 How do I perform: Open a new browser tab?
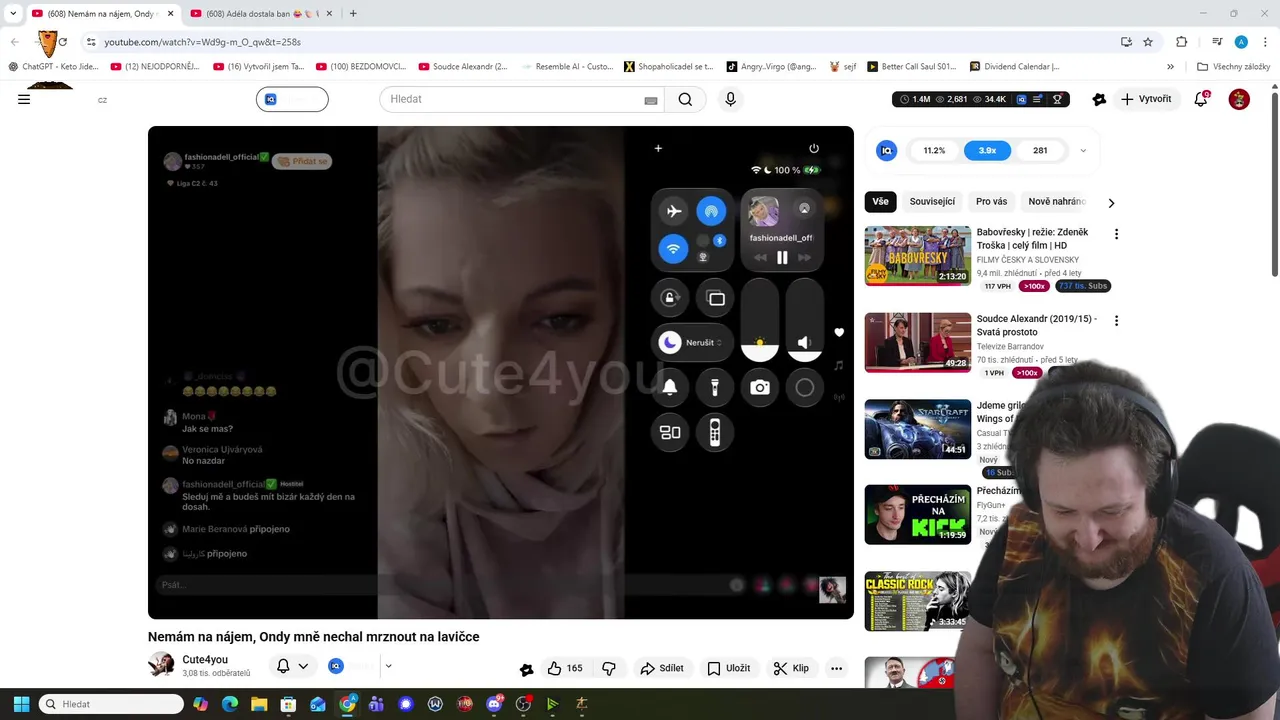click(353, 13)
